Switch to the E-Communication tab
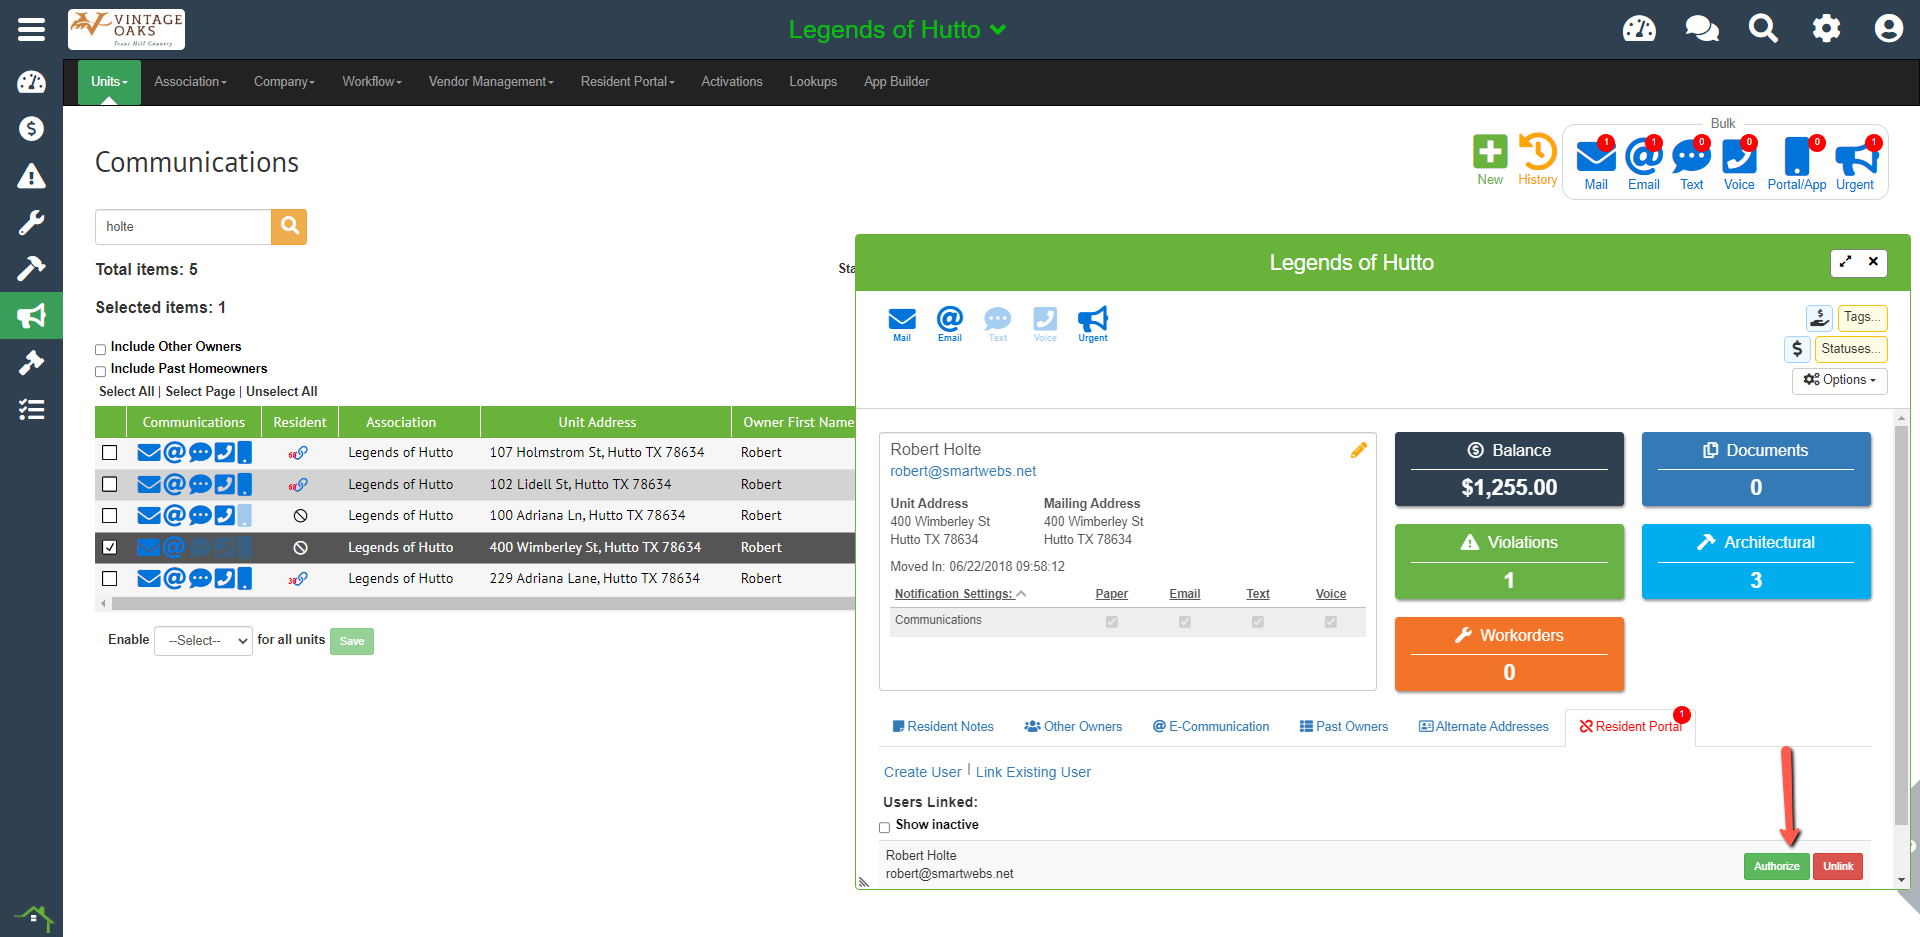Viewport: 1920px width, 937px height. click(x=1210, y=727)
